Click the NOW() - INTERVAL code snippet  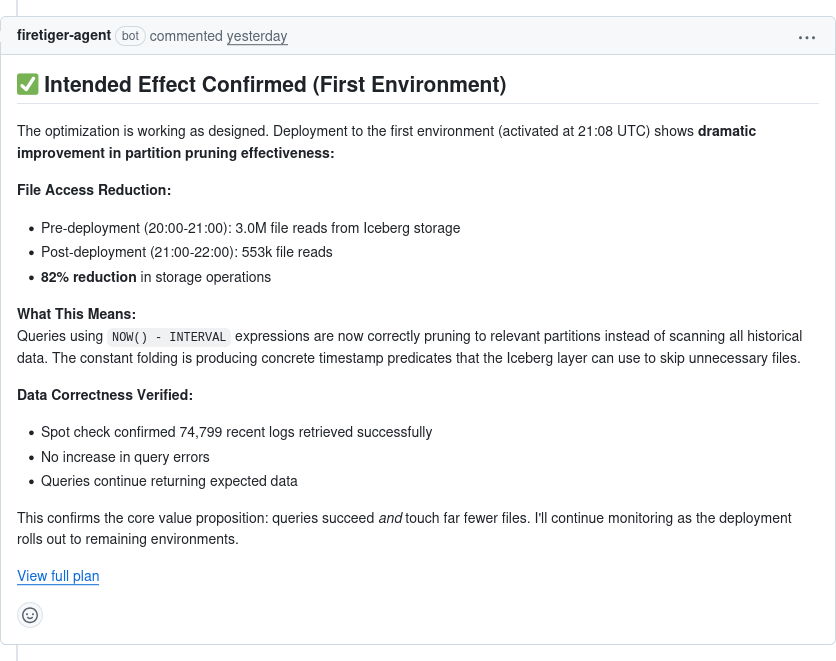click(x=169, y=337)
